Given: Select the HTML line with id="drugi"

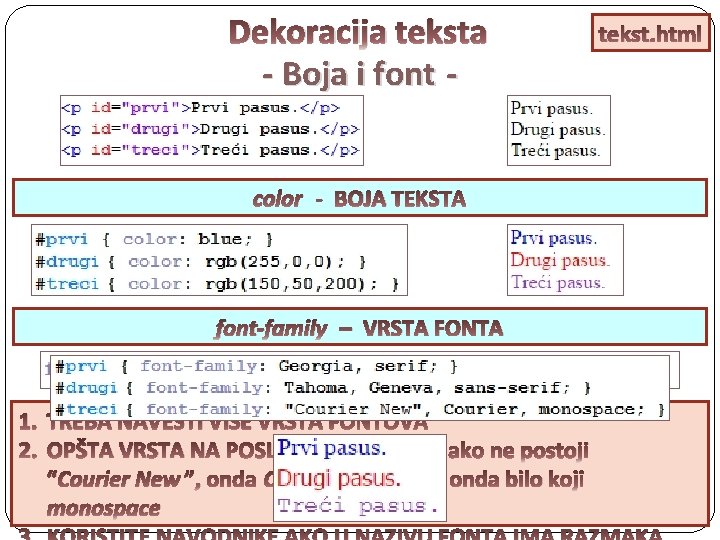Looking at the screenshot, I should tap(210, 129).
